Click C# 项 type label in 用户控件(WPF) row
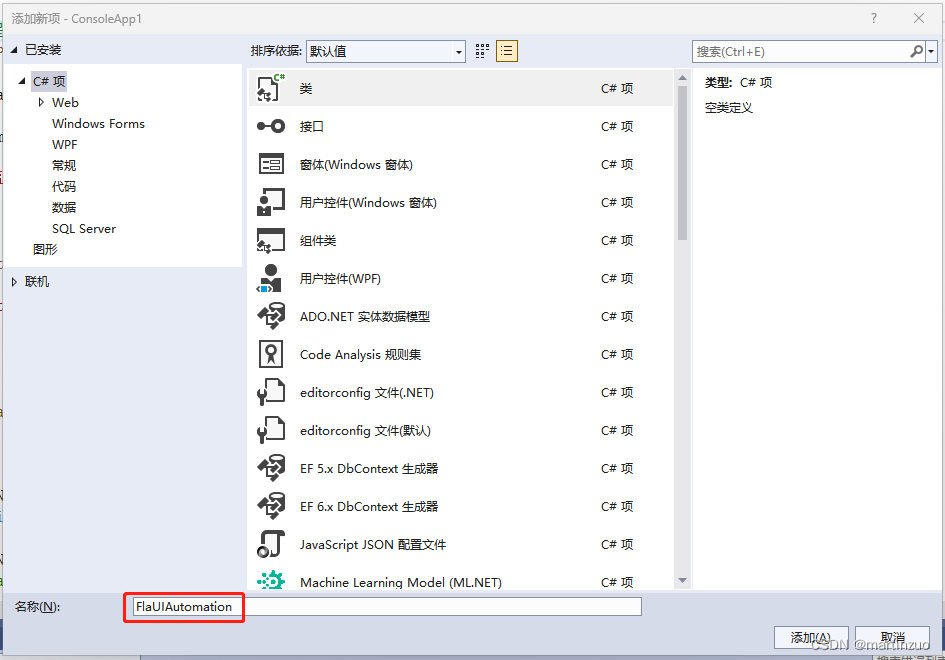 point(617,278)
